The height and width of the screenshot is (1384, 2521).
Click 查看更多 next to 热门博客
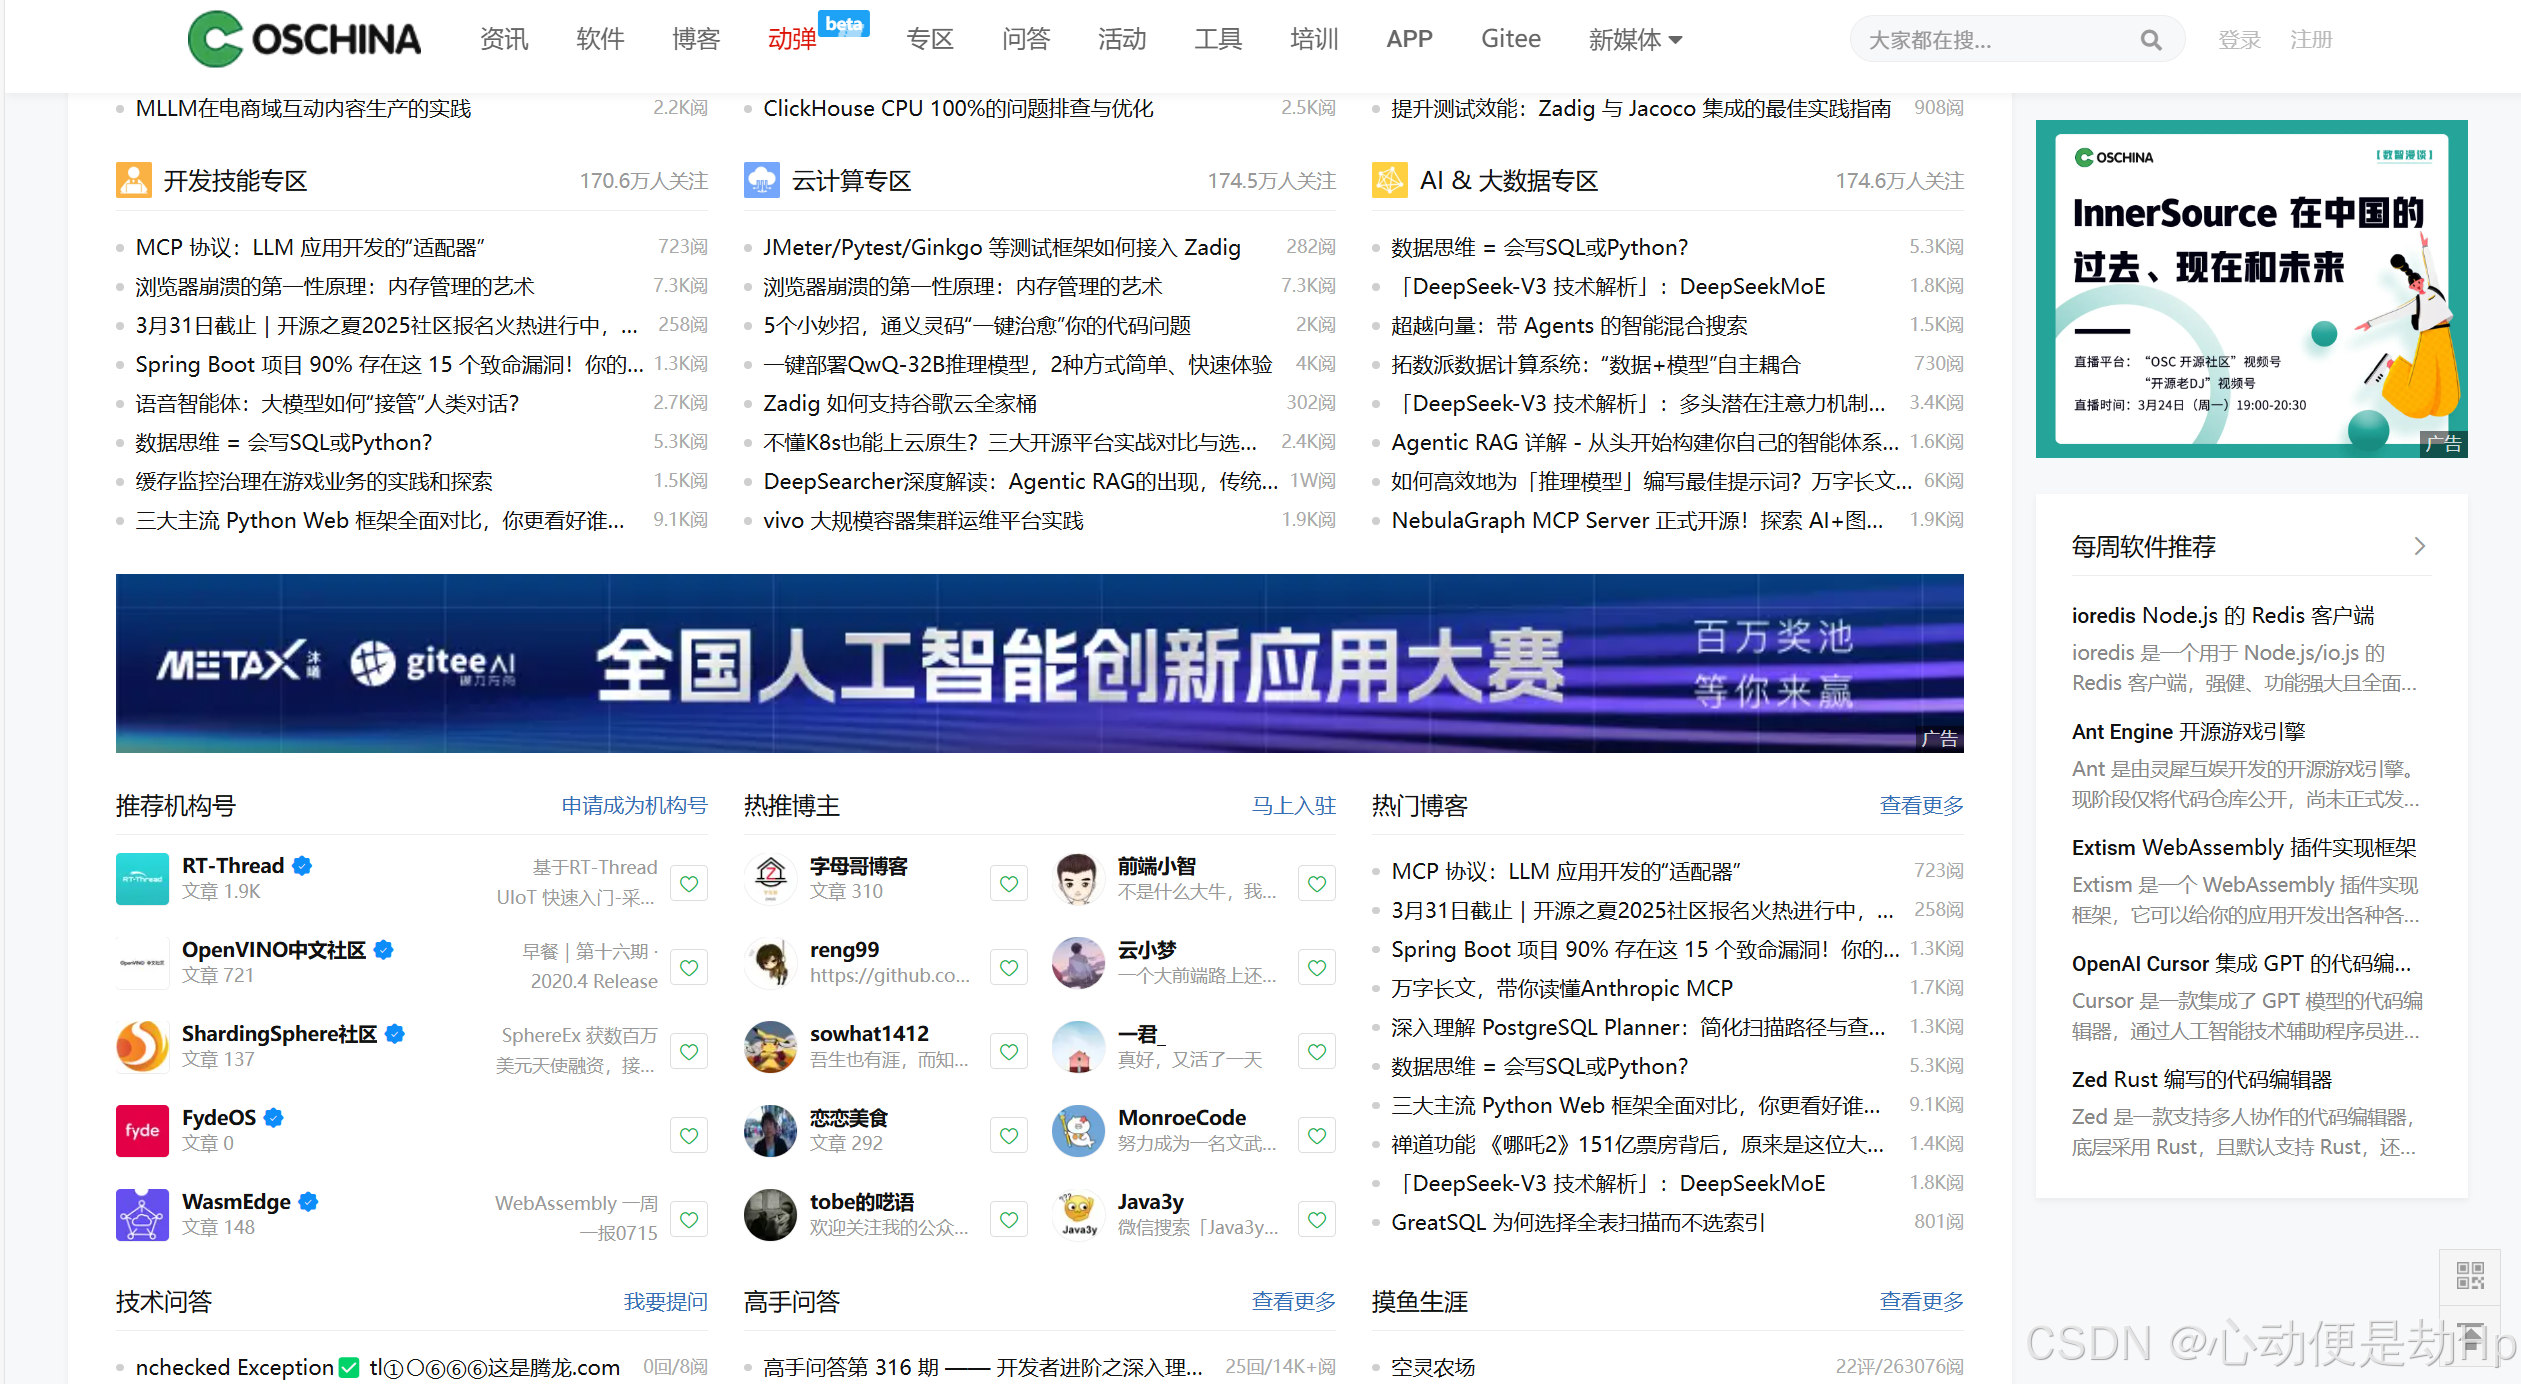pyautogui.click(x=1921, y=806)
